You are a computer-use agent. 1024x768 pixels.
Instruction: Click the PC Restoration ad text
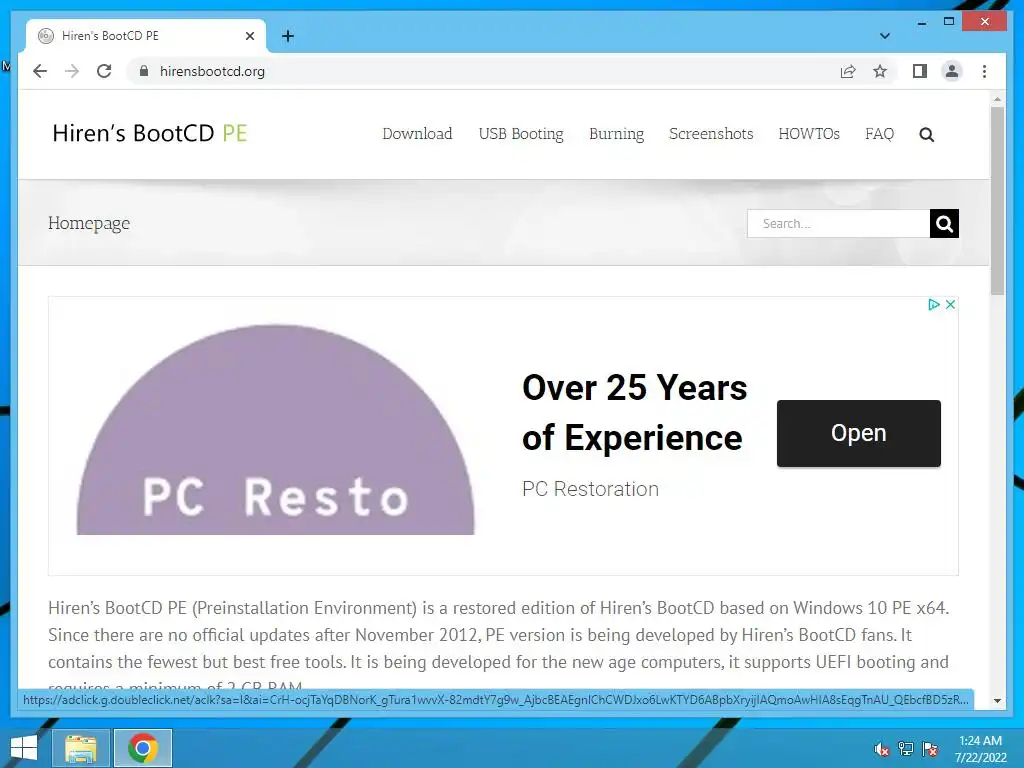pyautogui.click(x=590, y=488)
